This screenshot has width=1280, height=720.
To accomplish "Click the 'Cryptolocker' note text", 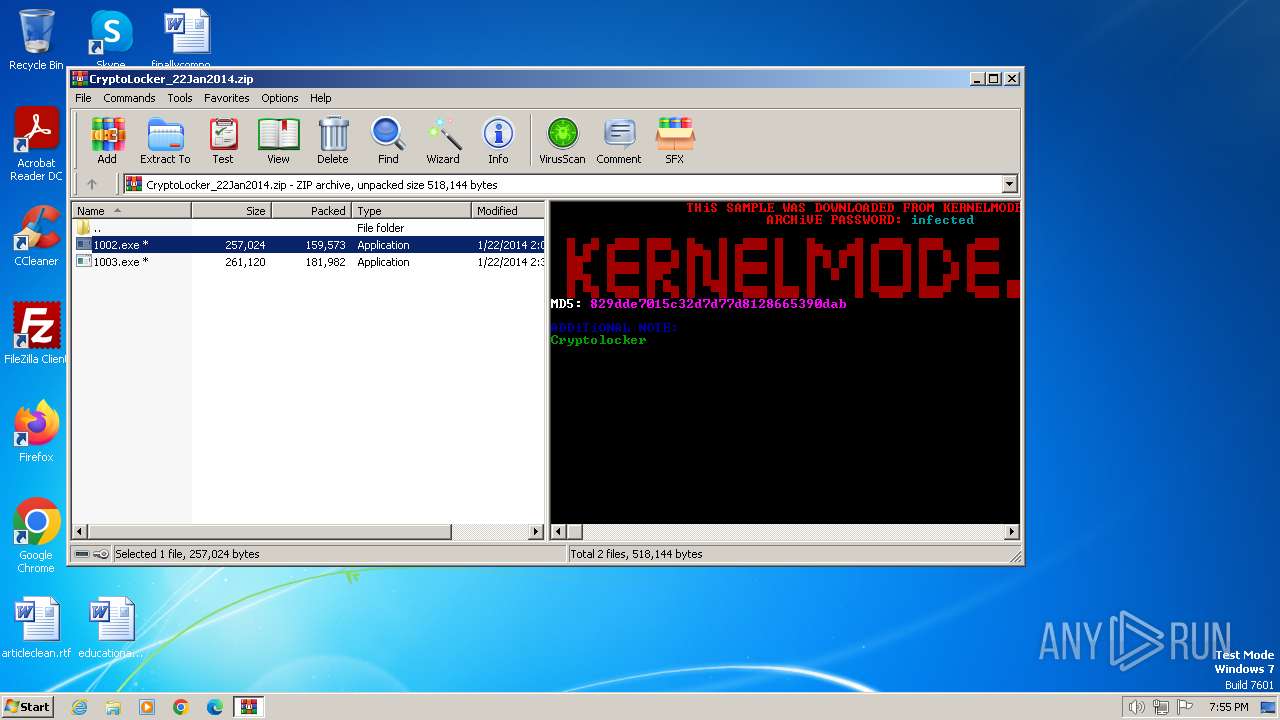I will [598, 340].
